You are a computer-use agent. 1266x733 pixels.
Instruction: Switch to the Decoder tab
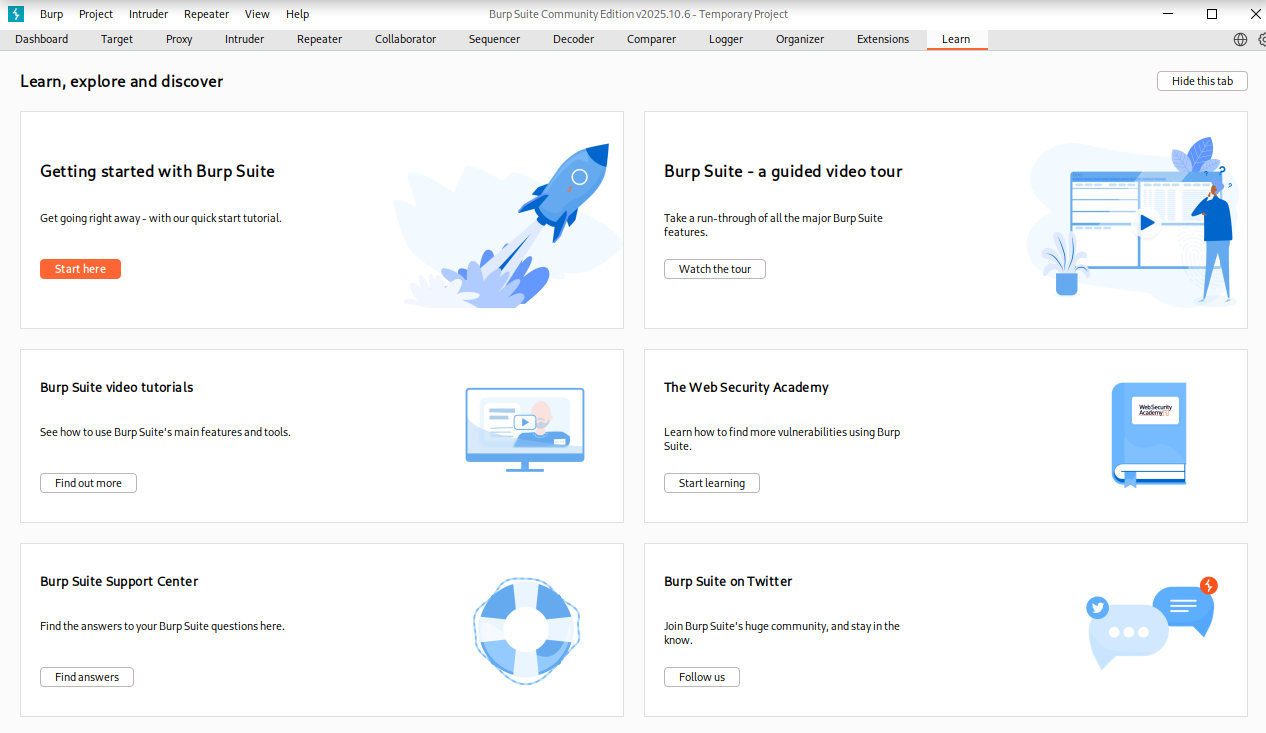[x=573, y=40]
